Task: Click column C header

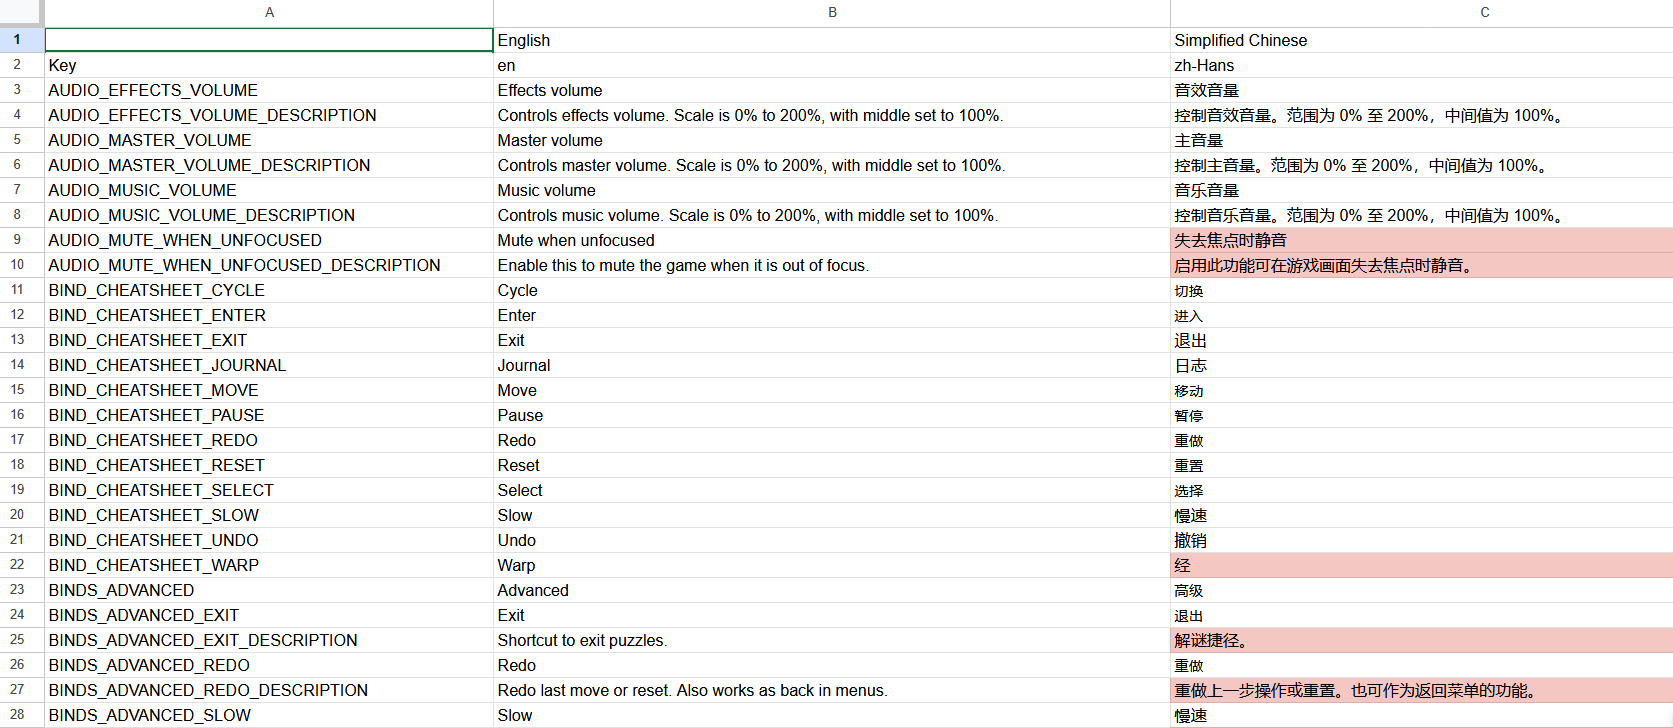Action: pos(1484,13)
